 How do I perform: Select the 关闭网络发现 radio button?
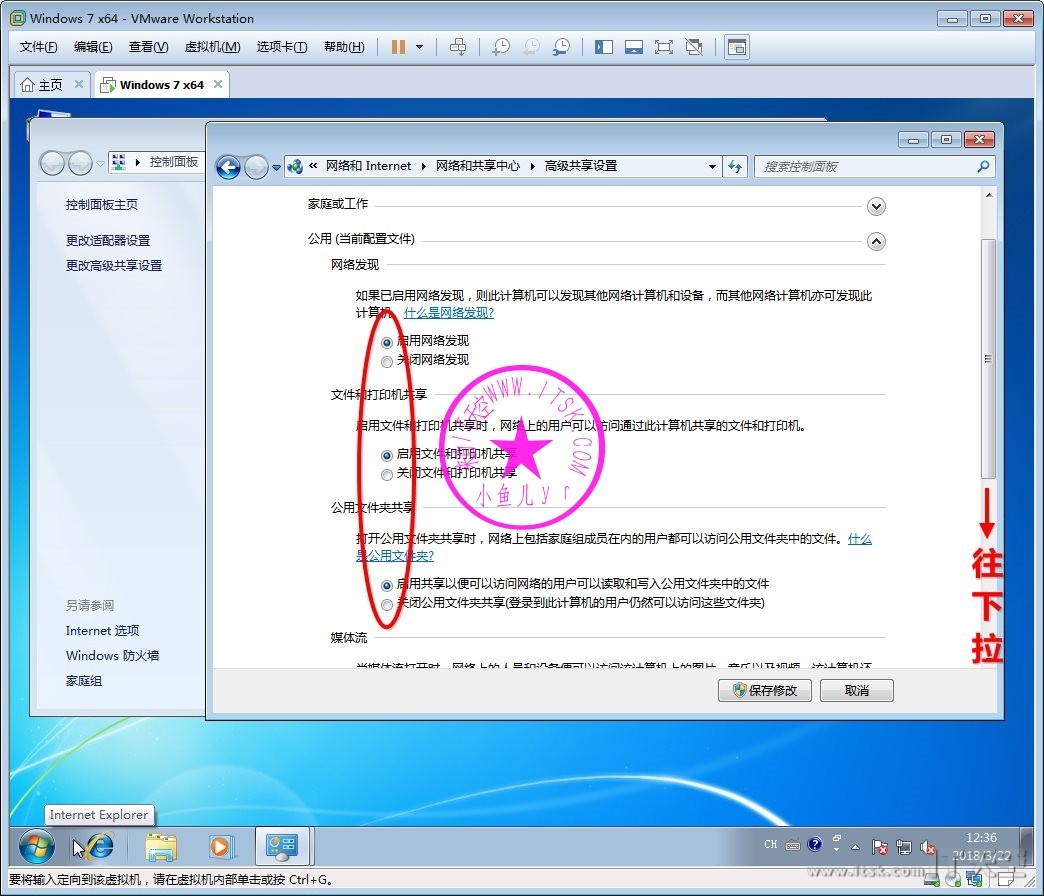(387, 361)
